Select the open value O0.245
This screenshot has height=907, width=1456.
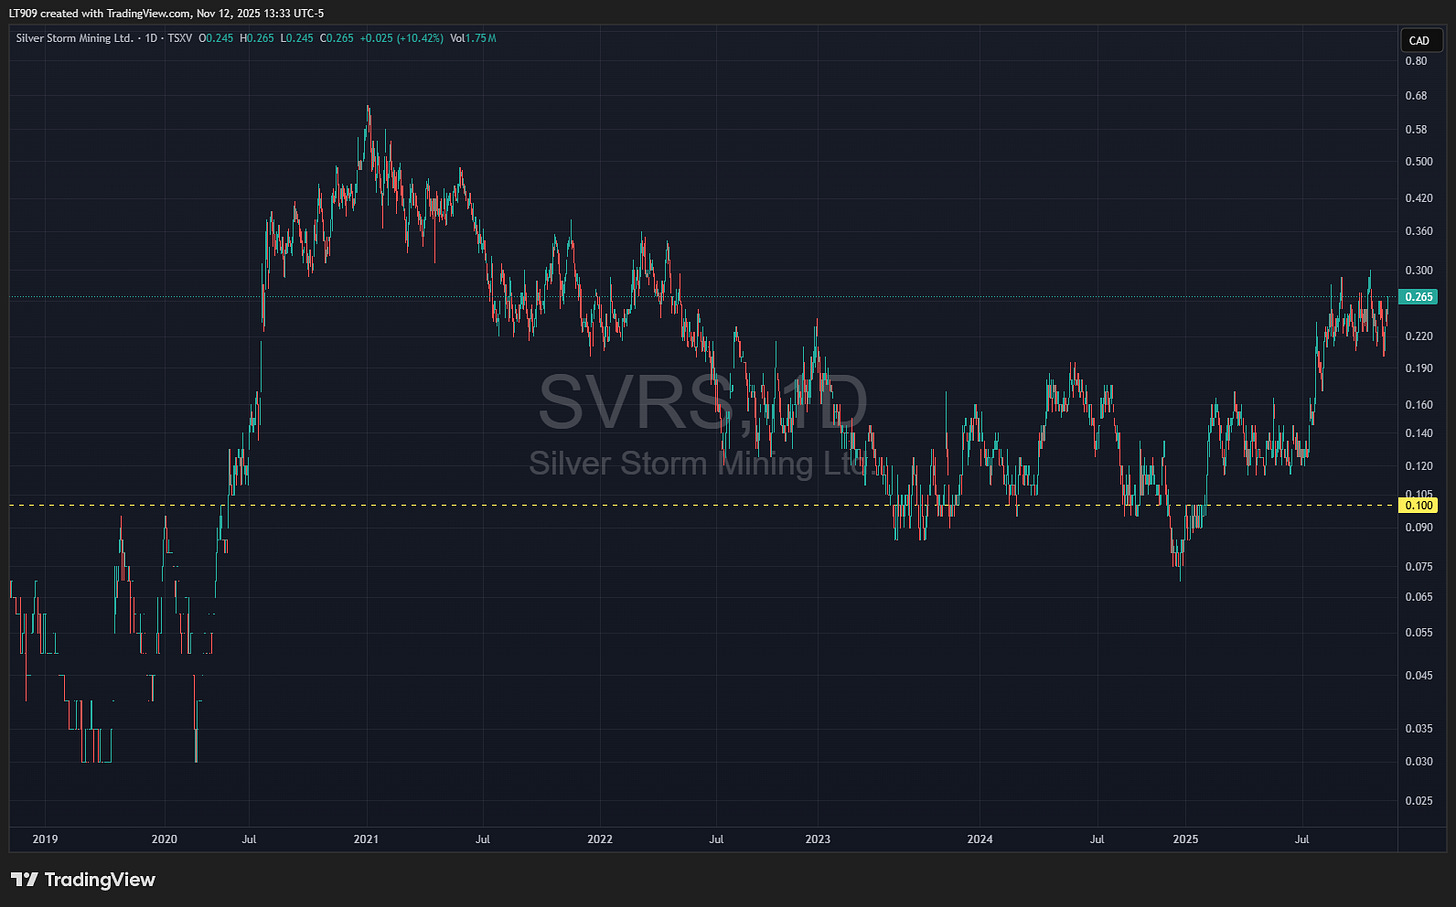tap(216, 38)
